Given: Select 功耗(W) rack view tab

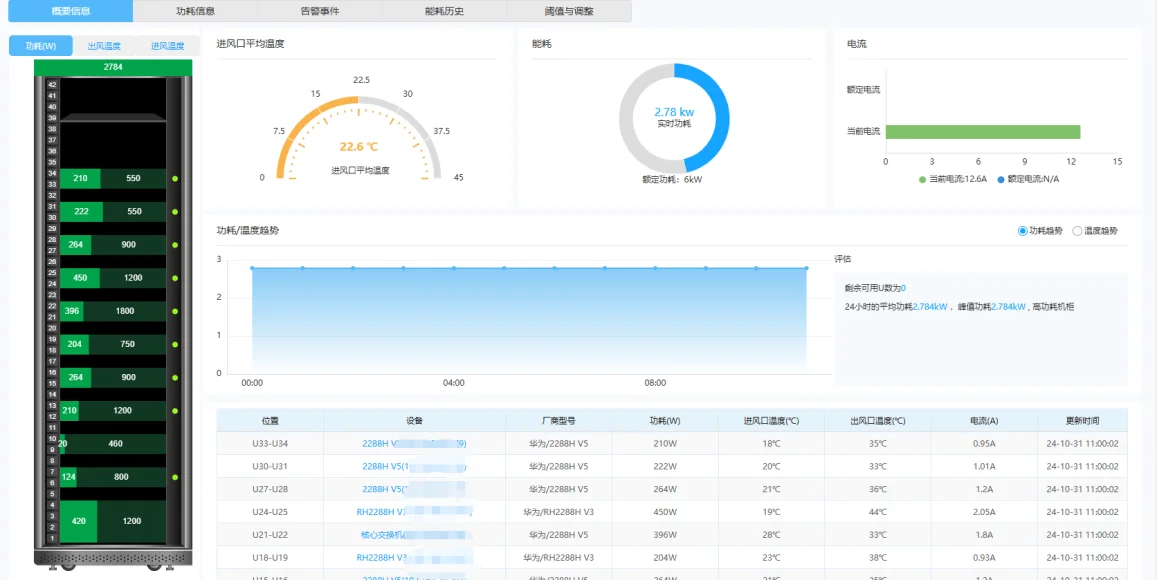Looking at the screenshot, I should (x=41, y=46).
